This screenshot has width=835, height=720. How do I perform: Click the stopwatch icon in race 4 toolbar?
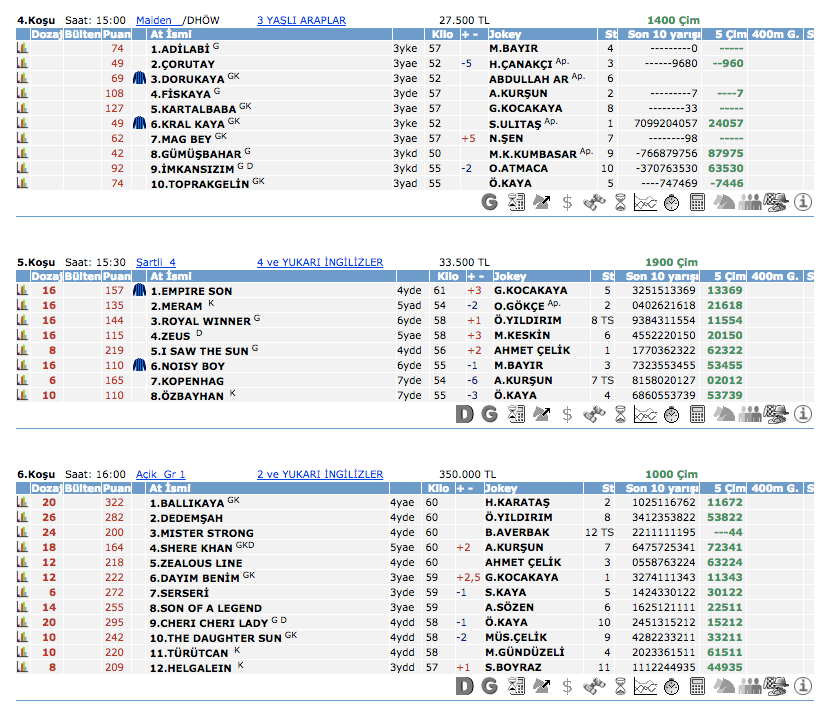click(x=672, y=202)
